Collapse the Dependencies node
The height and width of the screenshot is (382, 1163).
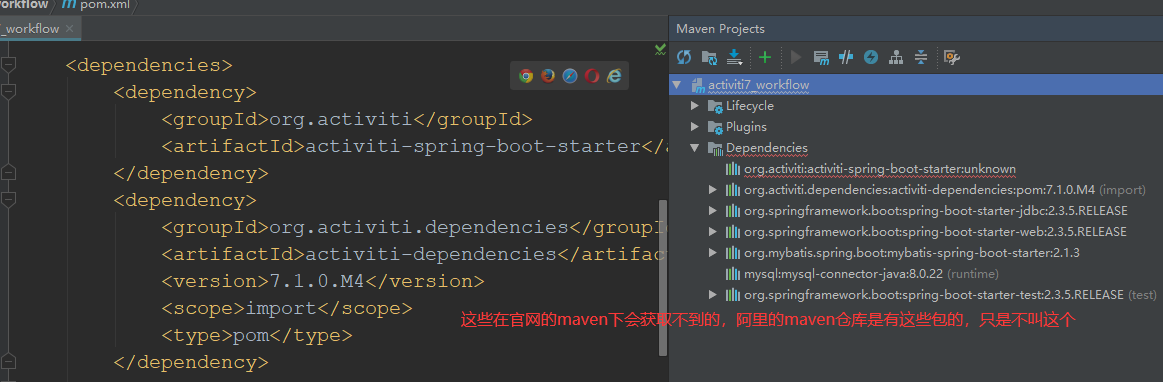[695, 148]
